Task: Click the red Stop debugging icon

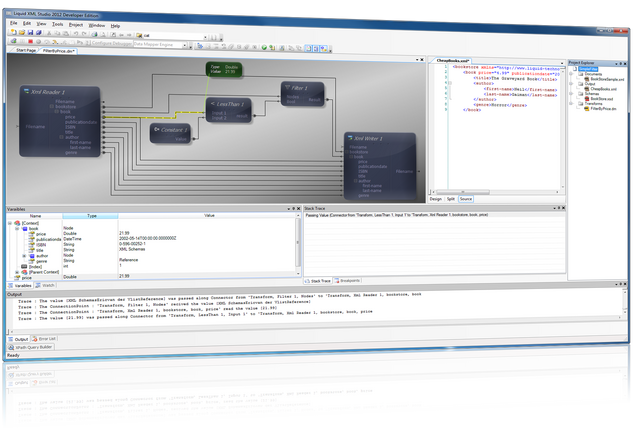Action: click(30, 41)
